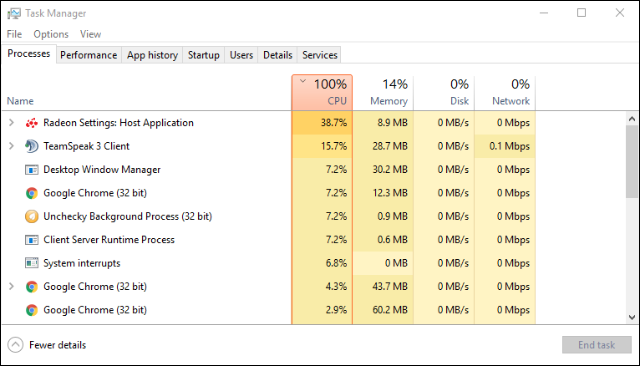Click the Task Manager title bar icon
This screenshot has height=366, width=640.
click(13, 13)
